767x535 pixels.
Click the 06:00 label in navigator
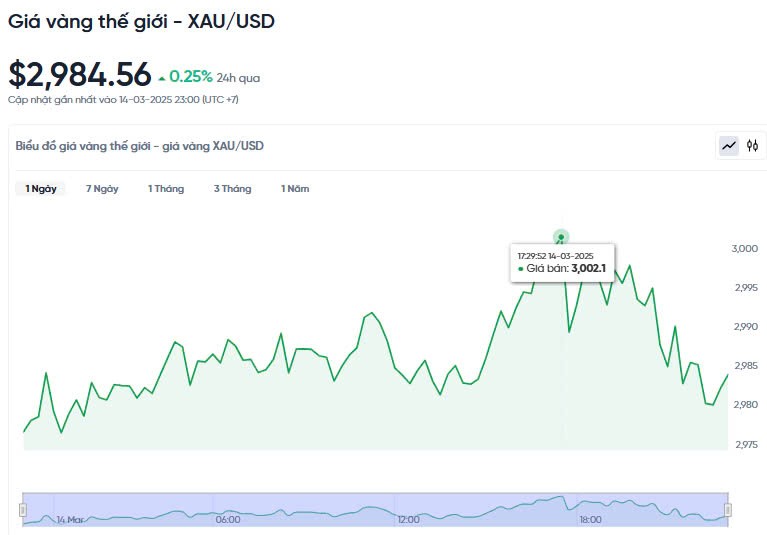click(x=228, y=520)
